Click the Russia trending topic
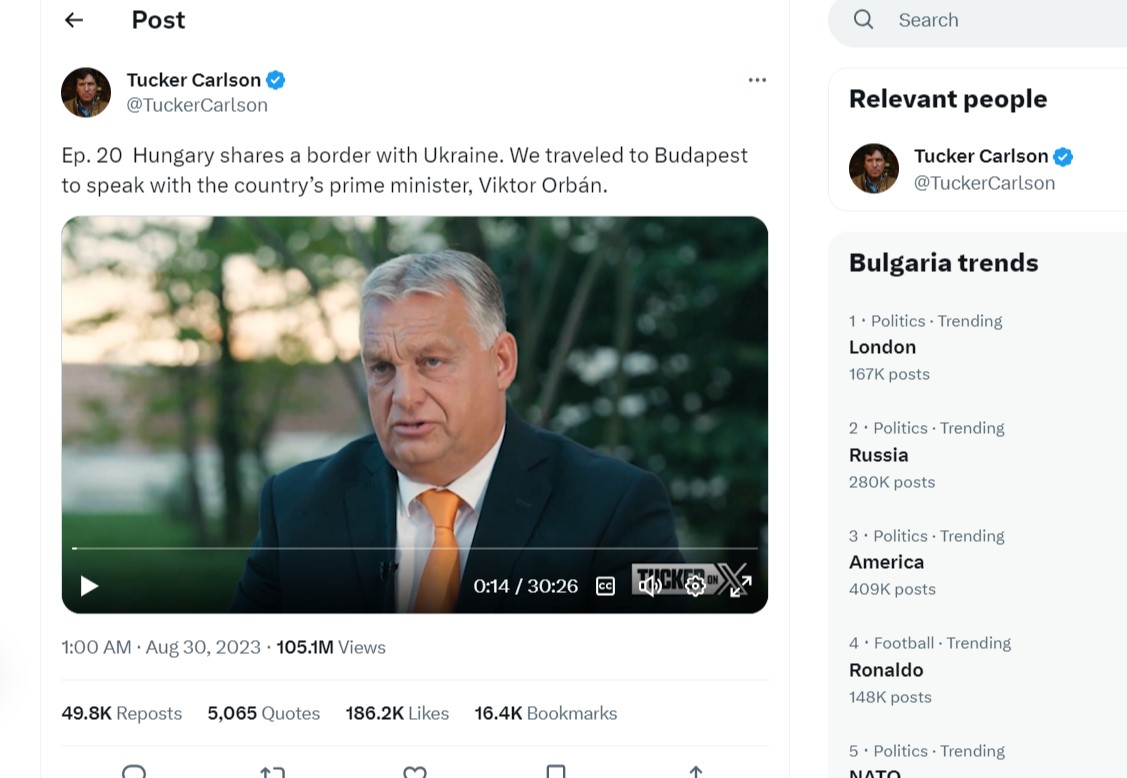 878,455
